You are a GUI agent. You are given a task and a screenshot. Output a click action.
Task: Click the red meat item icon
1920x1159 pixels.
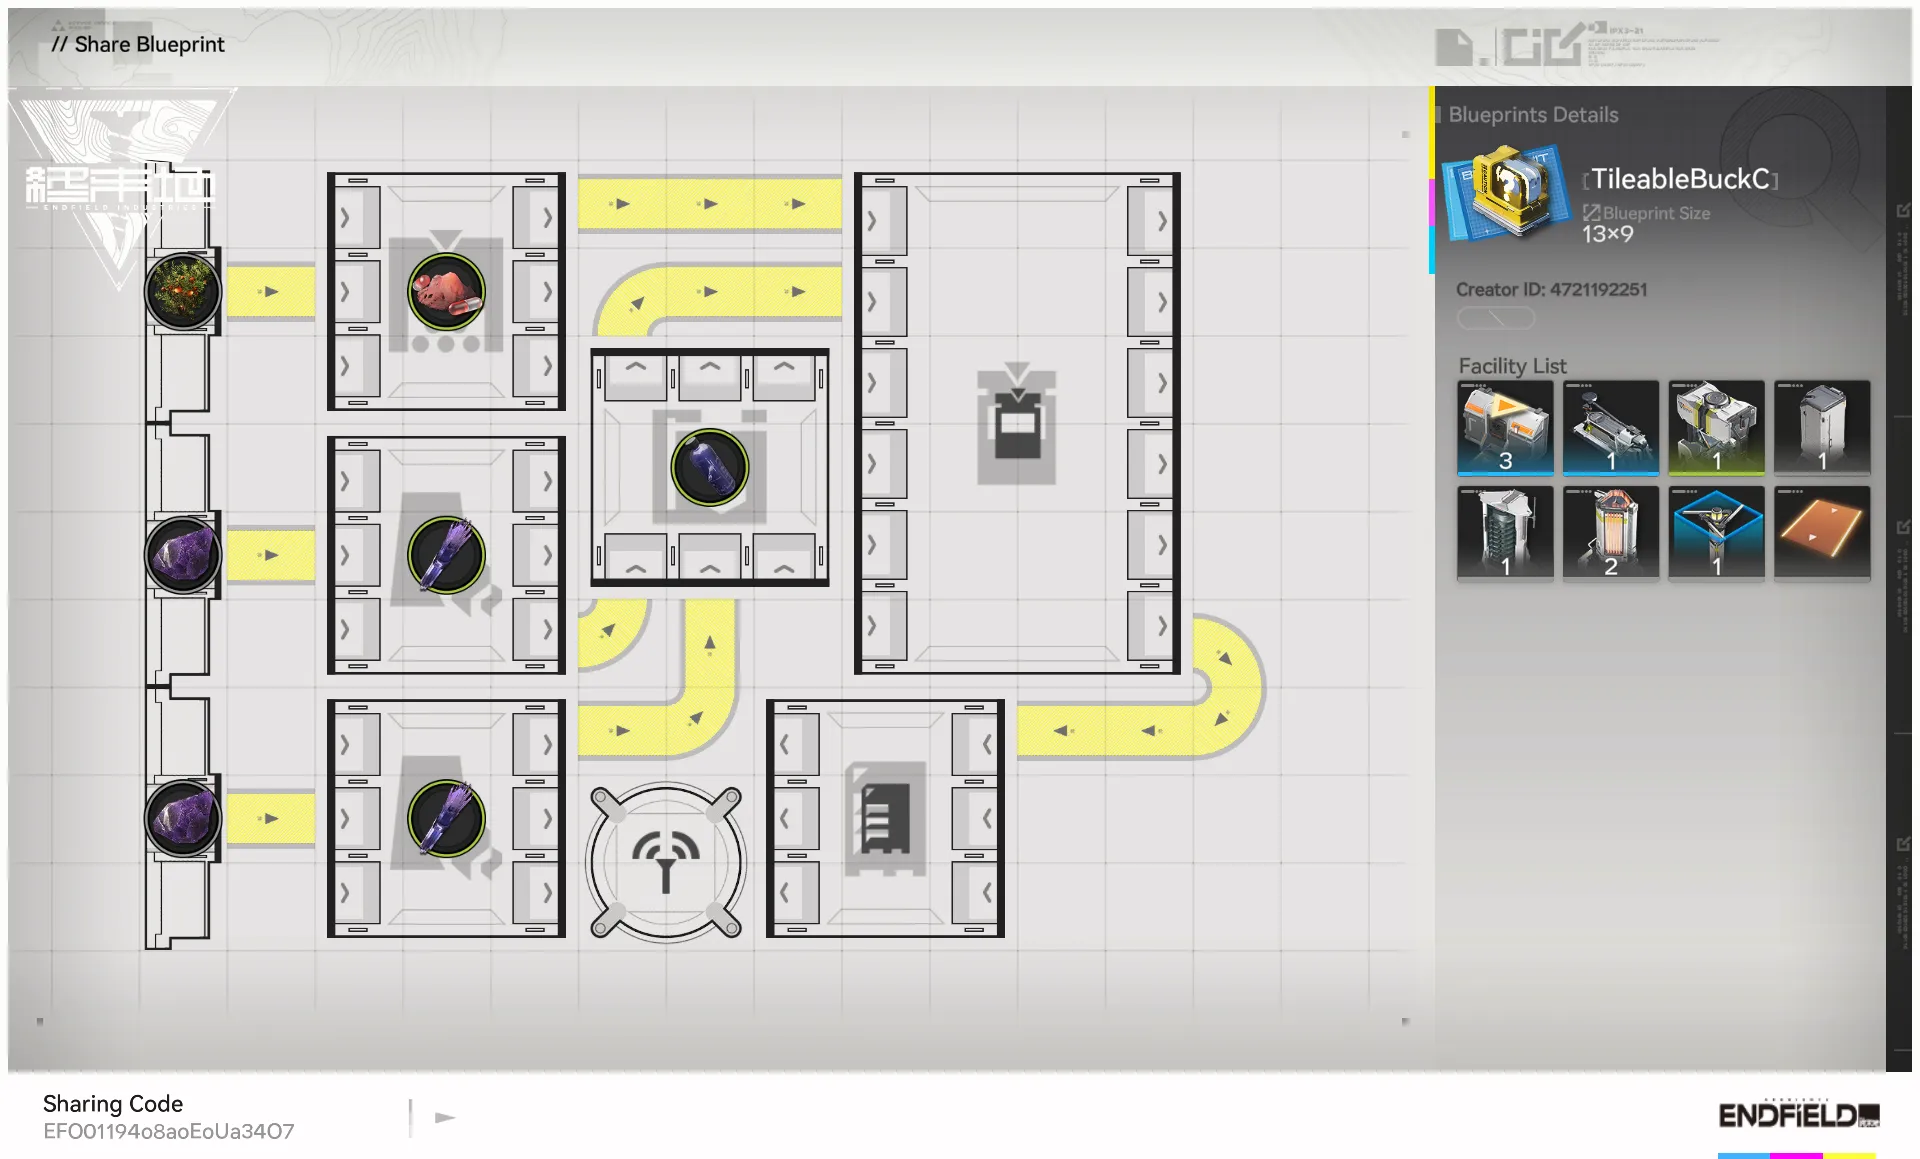tap(446, 291)
